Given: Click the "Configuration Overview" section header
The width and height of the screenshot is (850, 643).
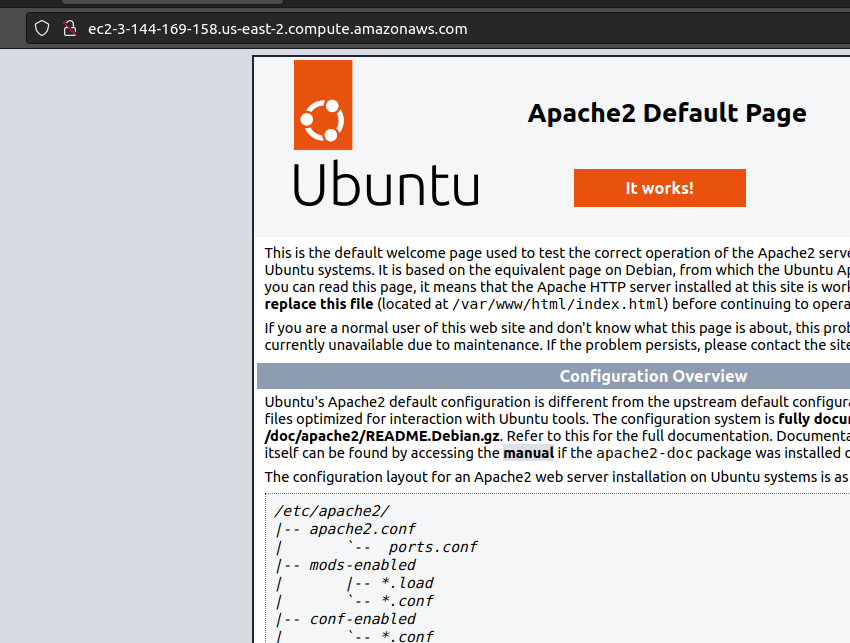Looking at the screenshot, I should (x=653, y=376).
